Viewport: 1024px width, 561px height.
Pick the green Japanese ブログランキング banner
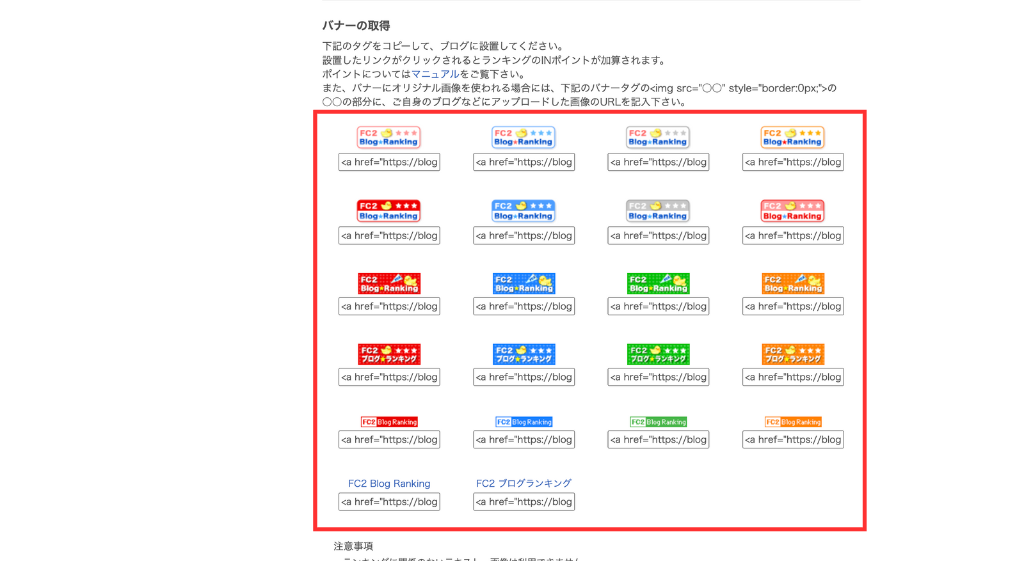(658, 354)
